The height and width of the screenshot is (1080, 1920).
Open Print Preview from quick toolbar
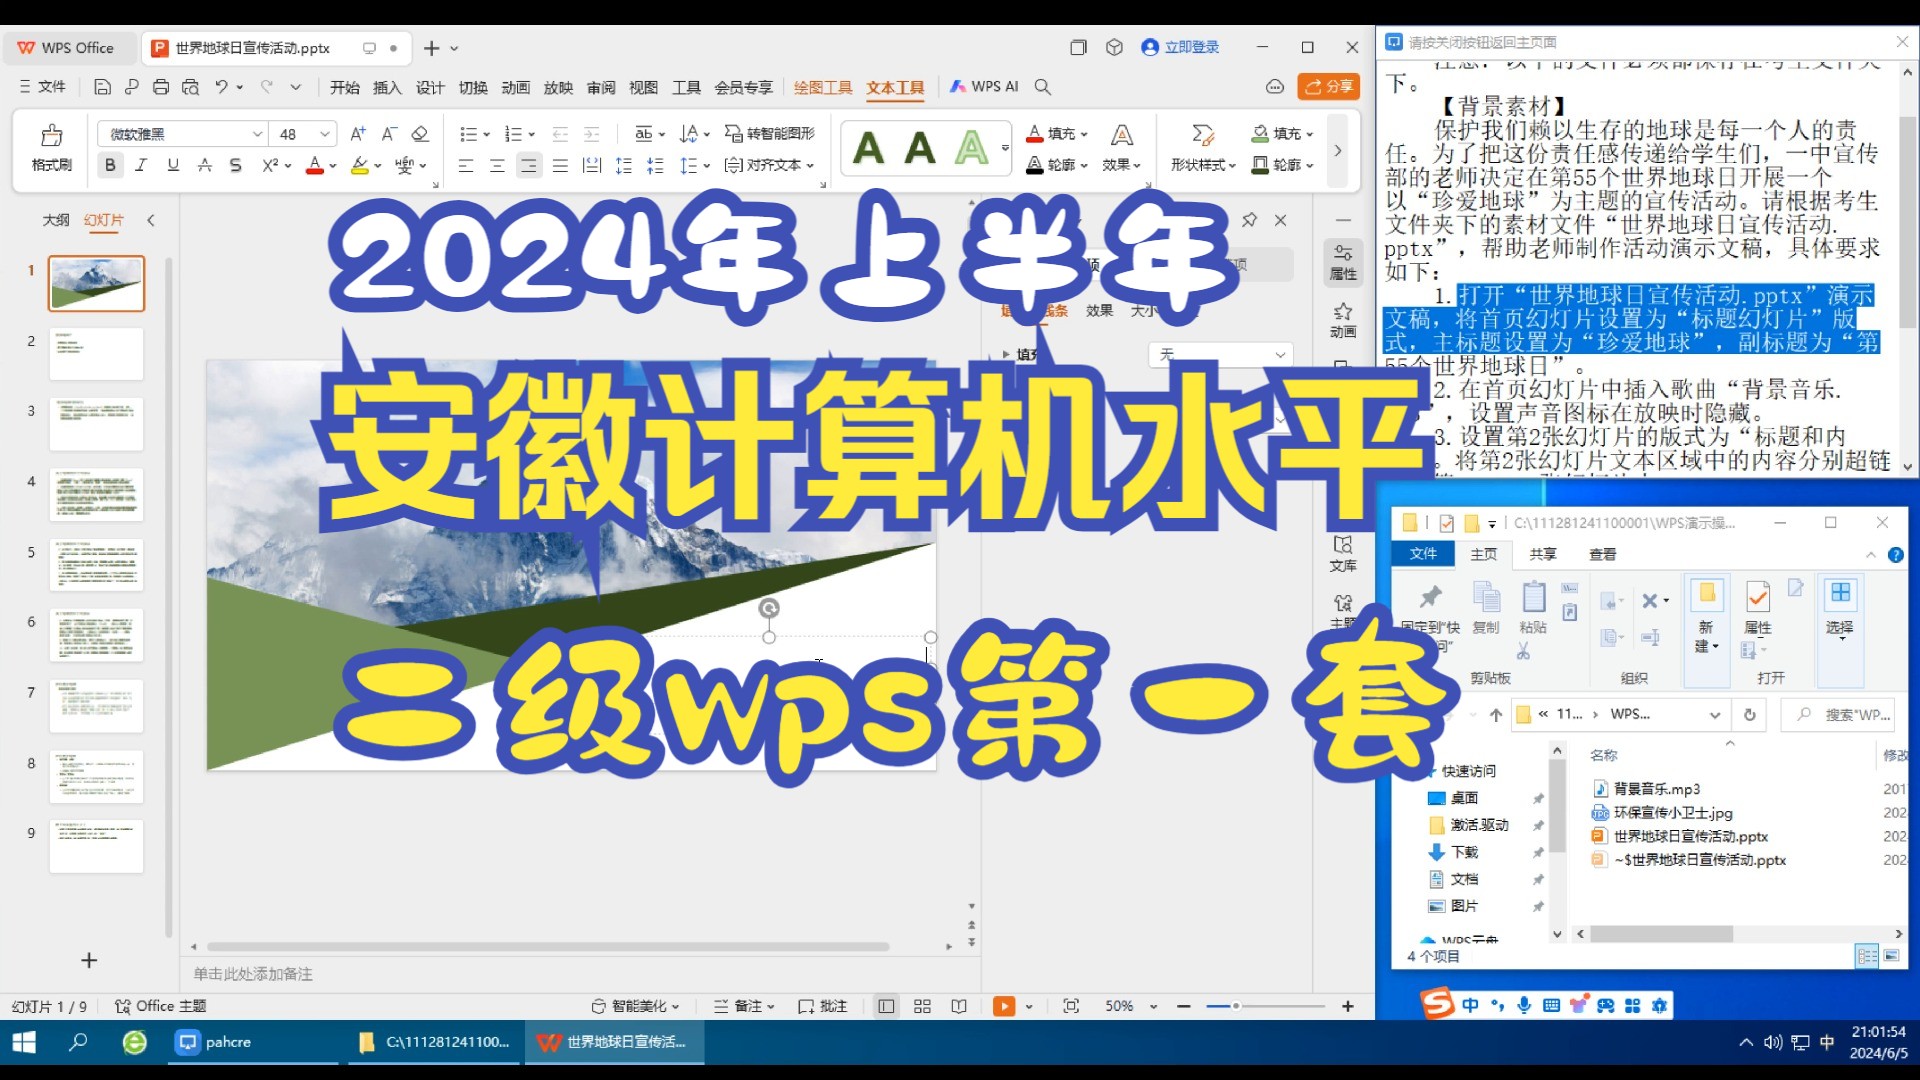(190, 87)
